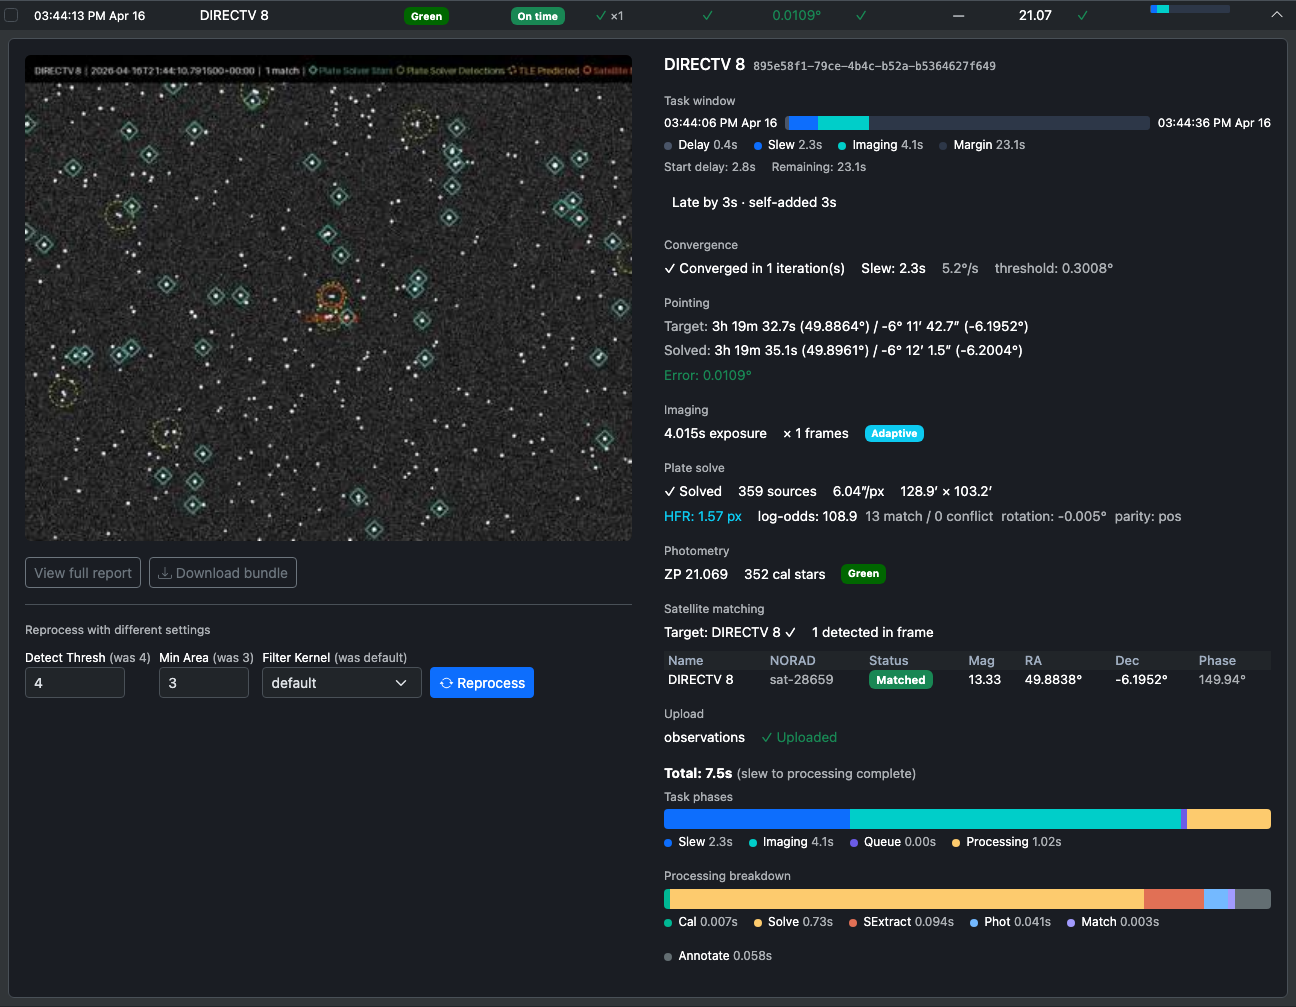Click the Name column header

(x=686, y=661)
